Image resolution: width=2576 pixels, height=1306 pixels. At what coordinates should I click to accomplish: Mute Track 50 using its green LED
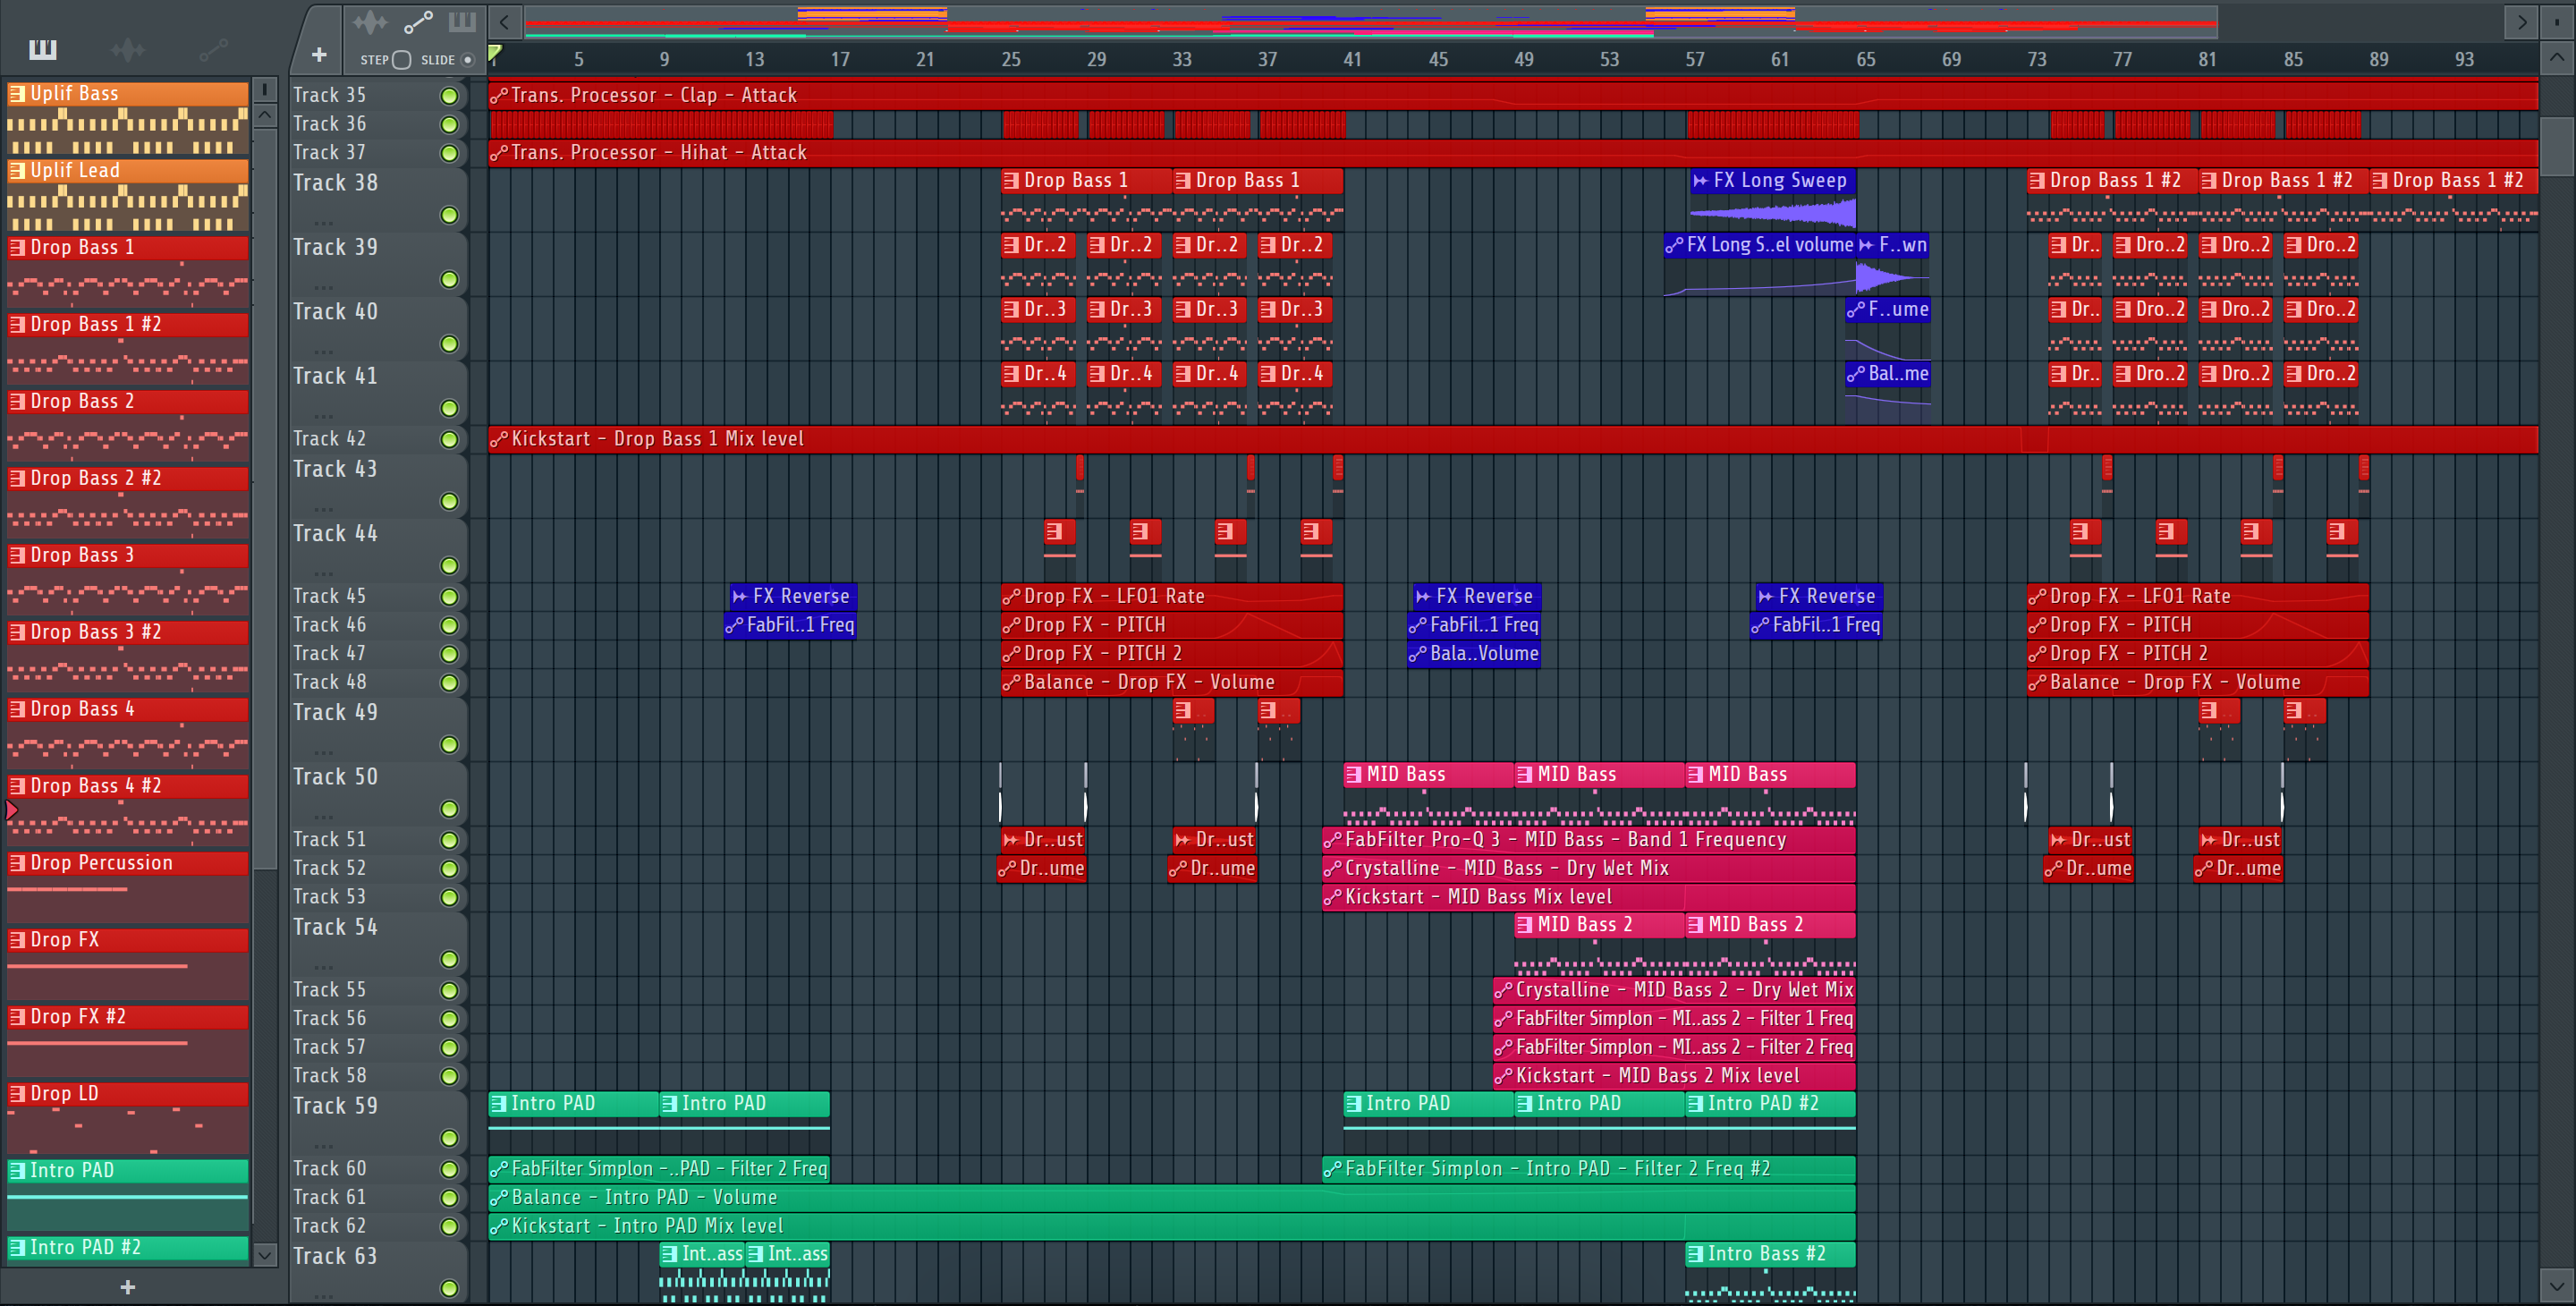pyautogui.click(x=449, y=809)
